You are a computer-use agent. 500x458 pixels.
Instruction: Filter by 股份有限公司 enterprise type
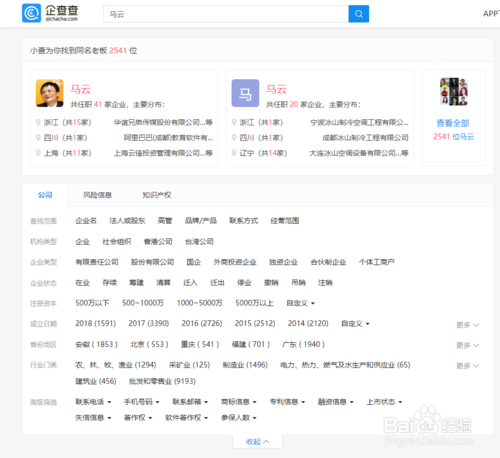pos(152,262)
